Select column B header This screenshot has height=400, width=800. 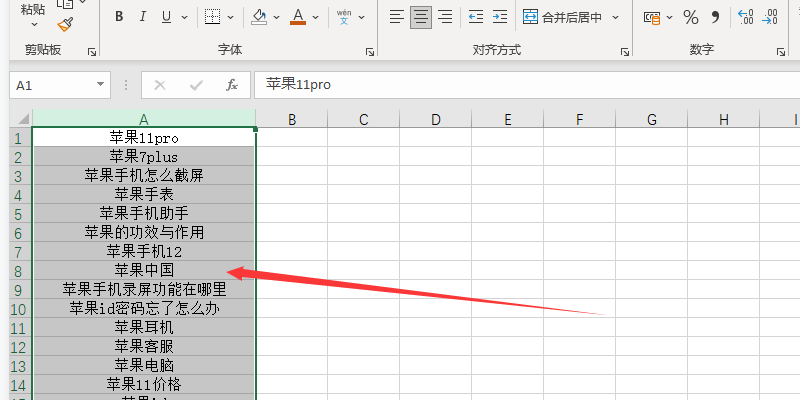click(x=292, y=119)
